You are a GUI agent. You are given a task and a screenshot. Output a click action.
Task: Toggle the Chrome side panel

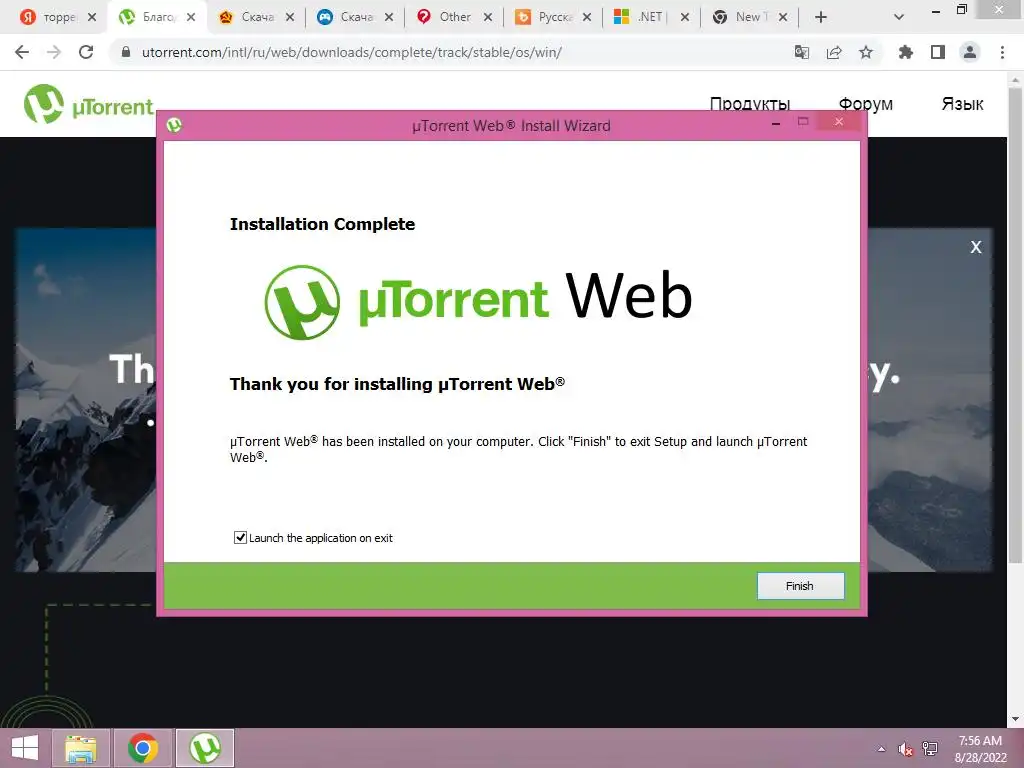click(x=938, y=52)
